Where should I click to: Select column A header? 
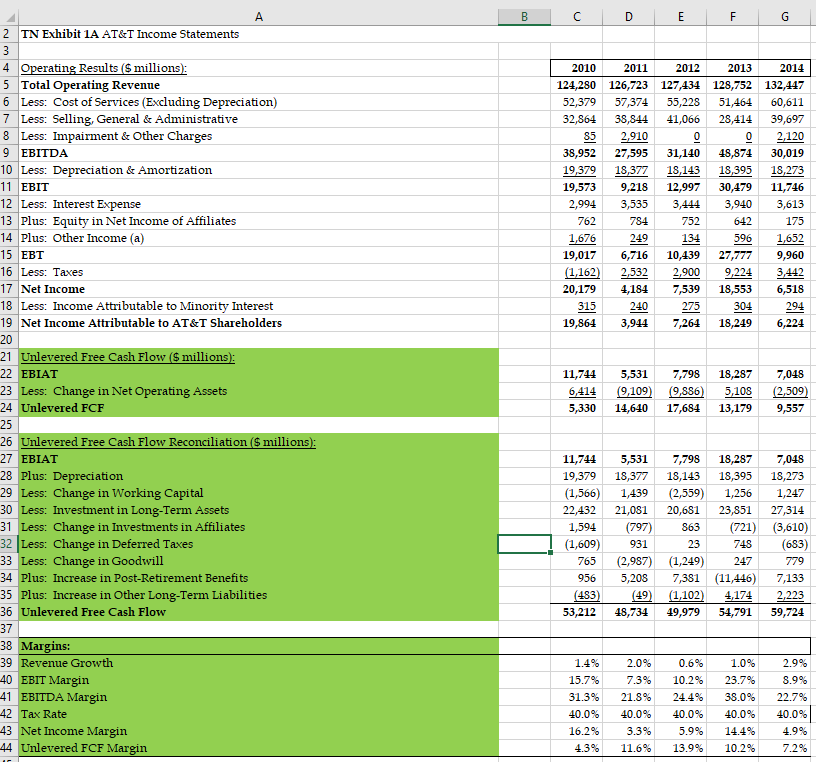point(259,17)
